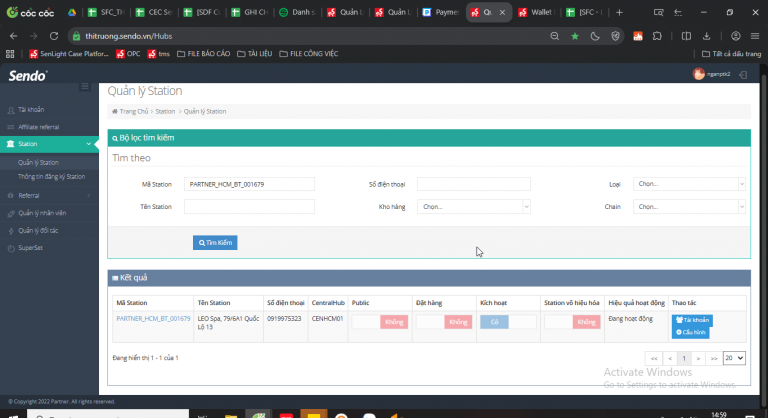This screenshot has height=418, width=768.
Task: Open the Chain dropdown
Action: tap(689, 207)
